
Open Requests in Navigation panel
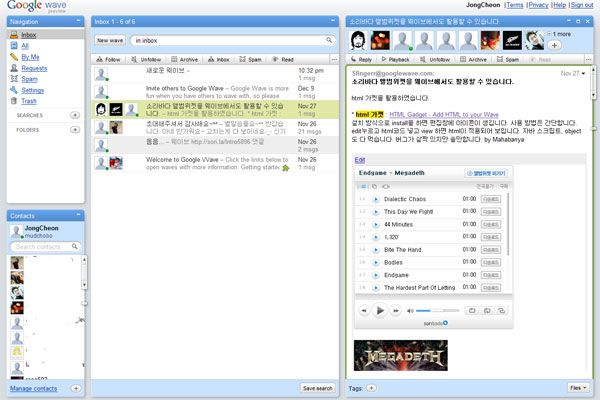click(34, 68)
